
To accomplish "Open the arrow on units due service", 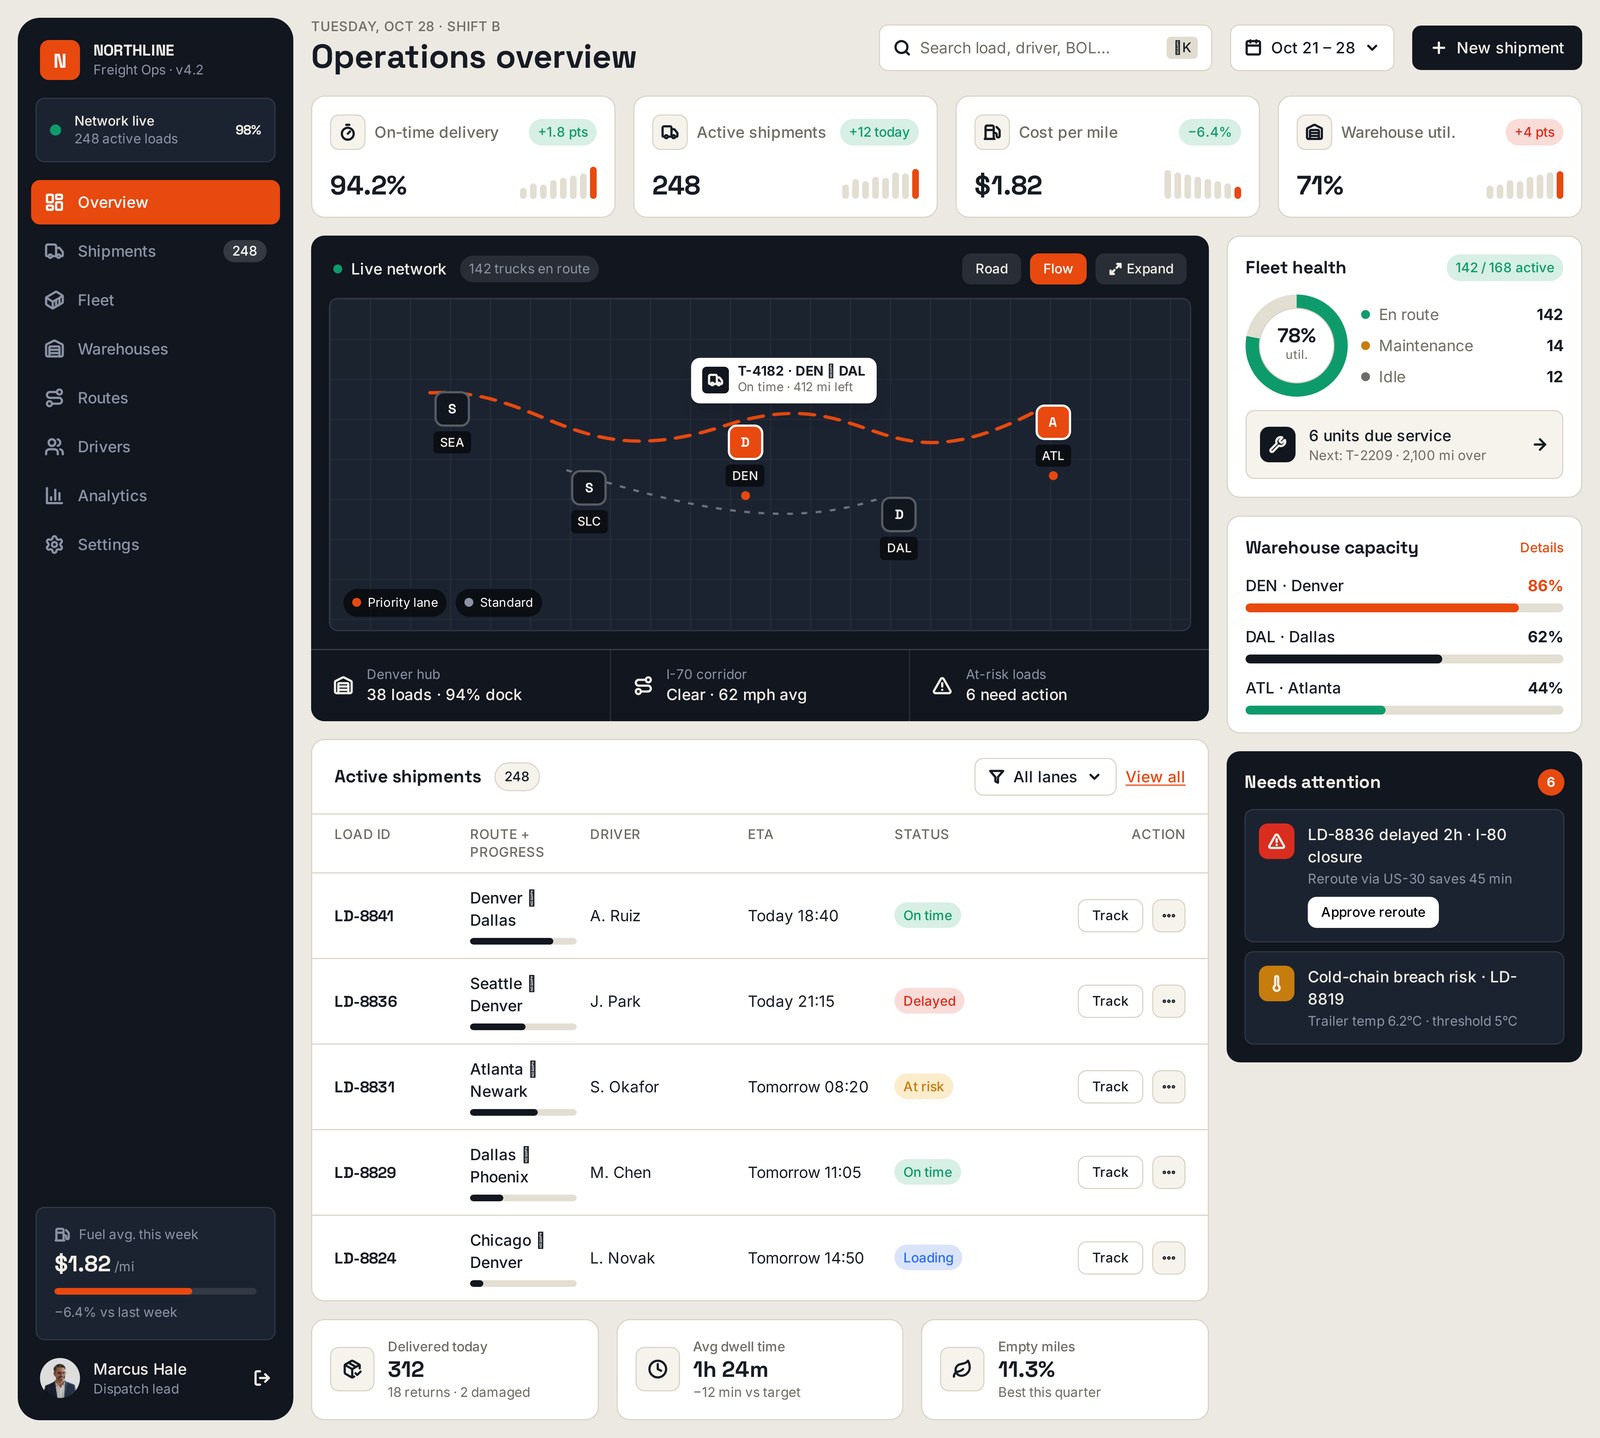I will pyautogui.click(x=1540, y=444).
